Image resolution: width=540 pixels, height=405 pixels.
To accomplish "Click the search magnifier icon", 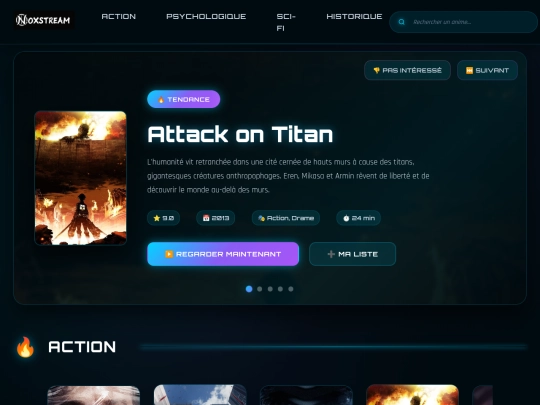I will pos(402,22).
